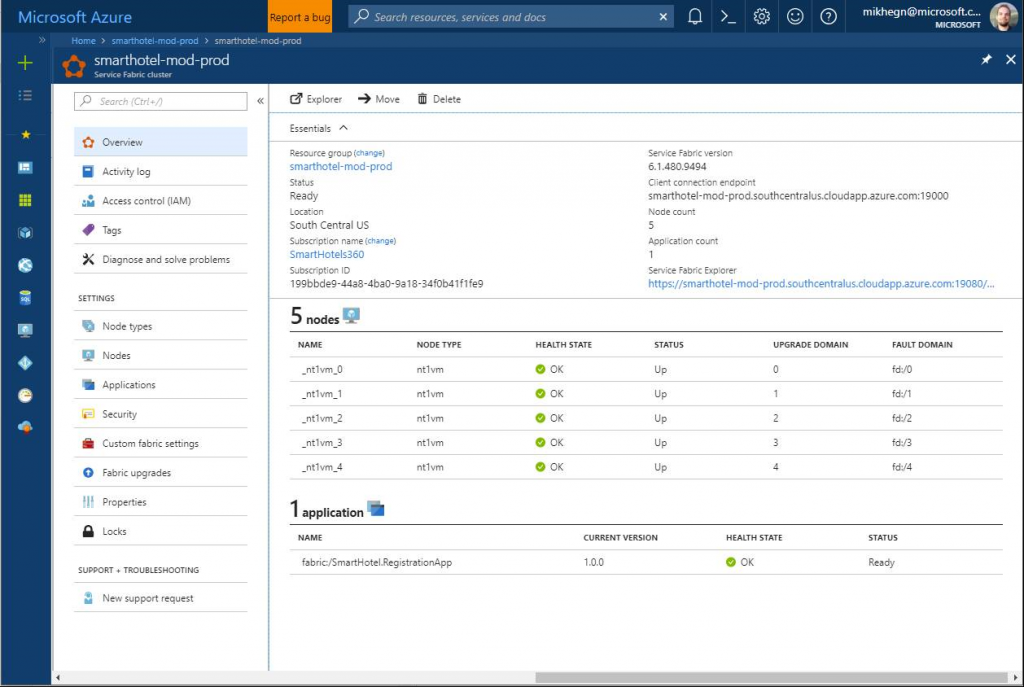Click the cloud icon in left sidebar
1024x687 pixels.
coord(25,427)
